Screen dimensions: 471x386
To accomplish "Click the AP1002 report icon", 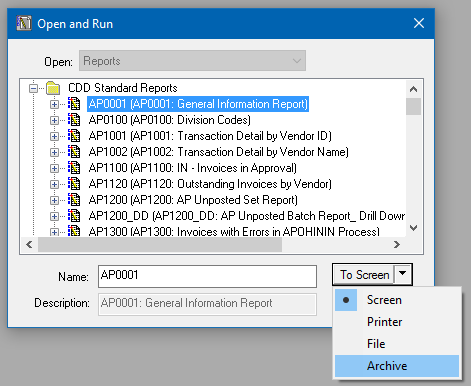I will (74, 152).
